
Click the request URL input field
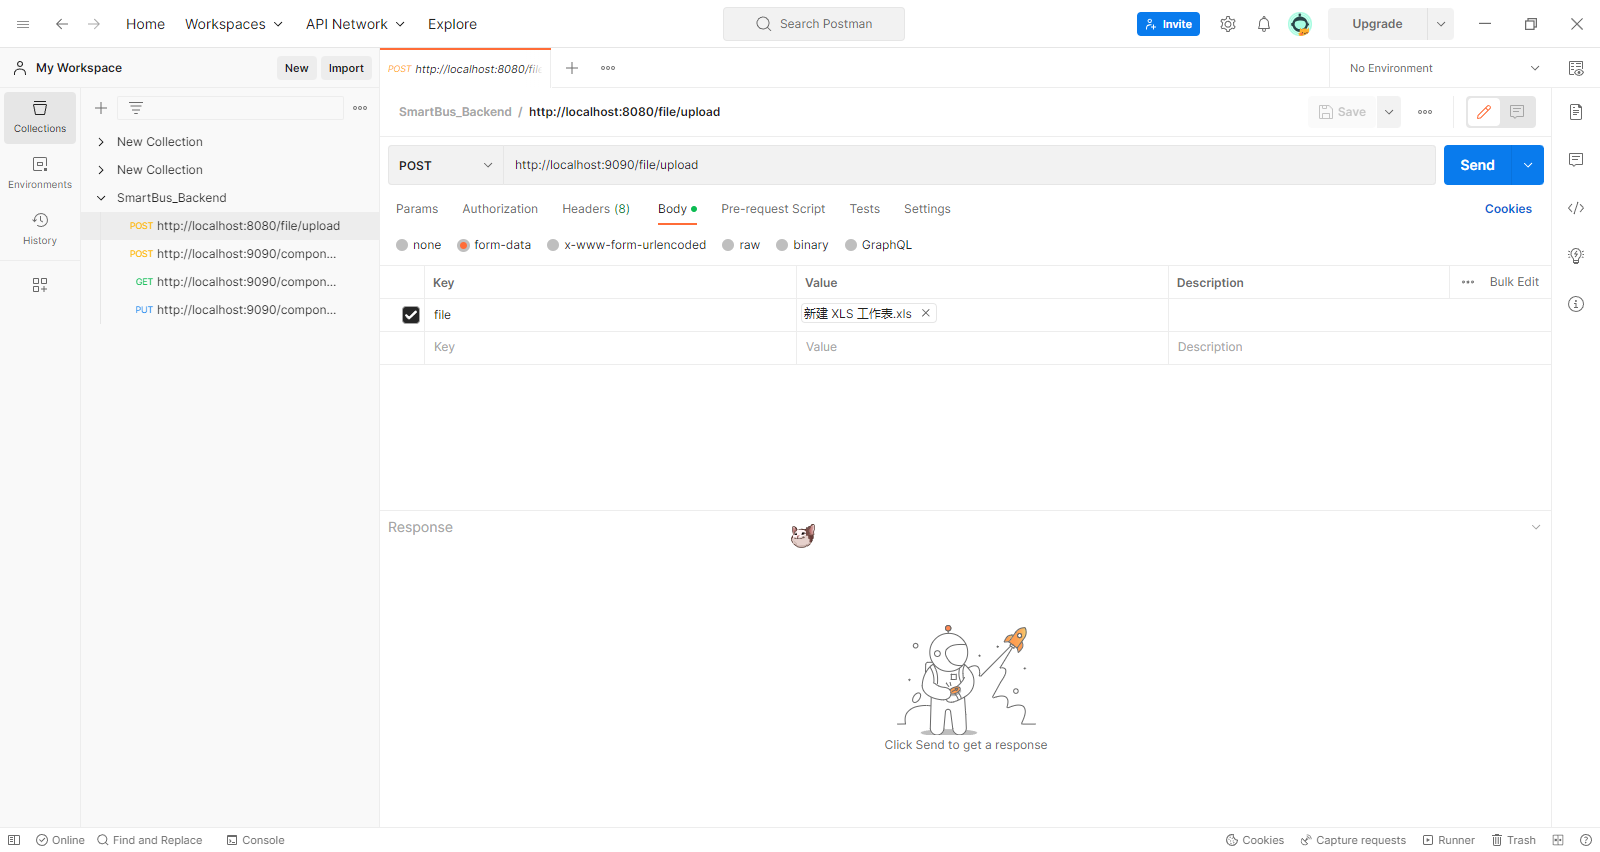(968, 165)
